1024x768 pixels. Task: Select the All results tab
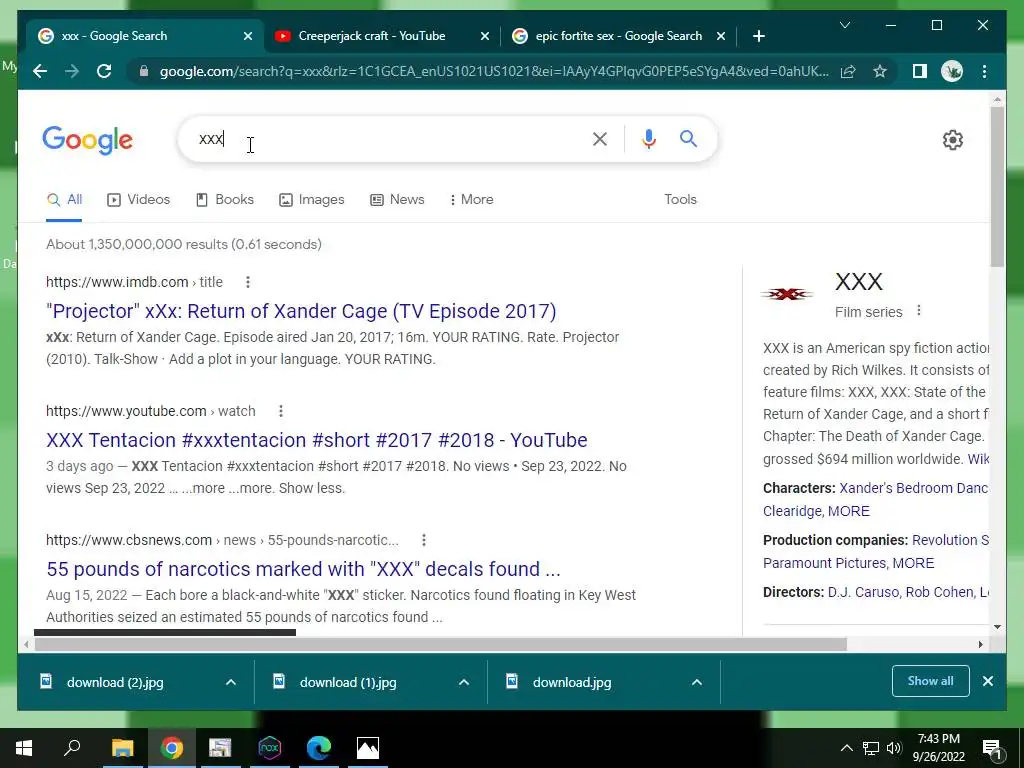pyautogui.click(x=64, y=200)
